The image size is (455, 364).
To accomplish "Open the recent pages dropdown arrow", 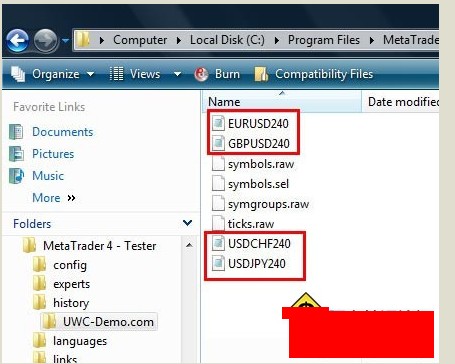I will pyautogui.click(x=65, y=41).
